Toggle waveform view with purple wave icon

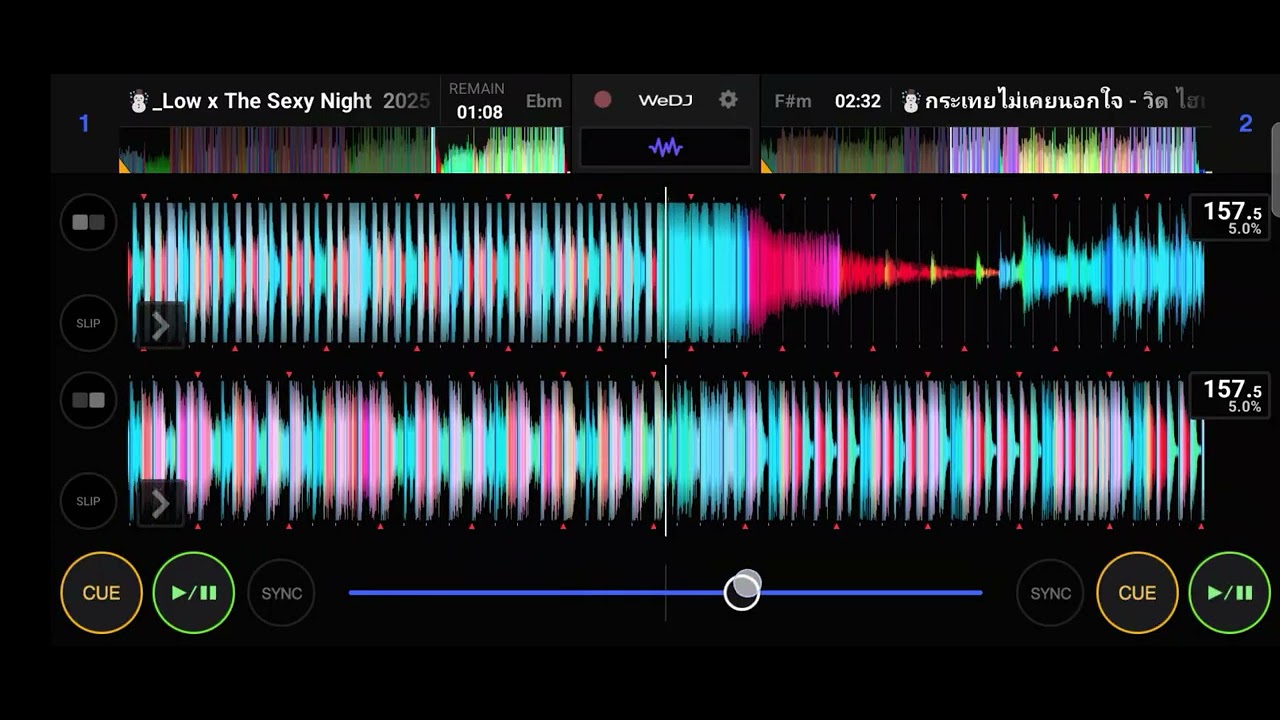point(665,148)
